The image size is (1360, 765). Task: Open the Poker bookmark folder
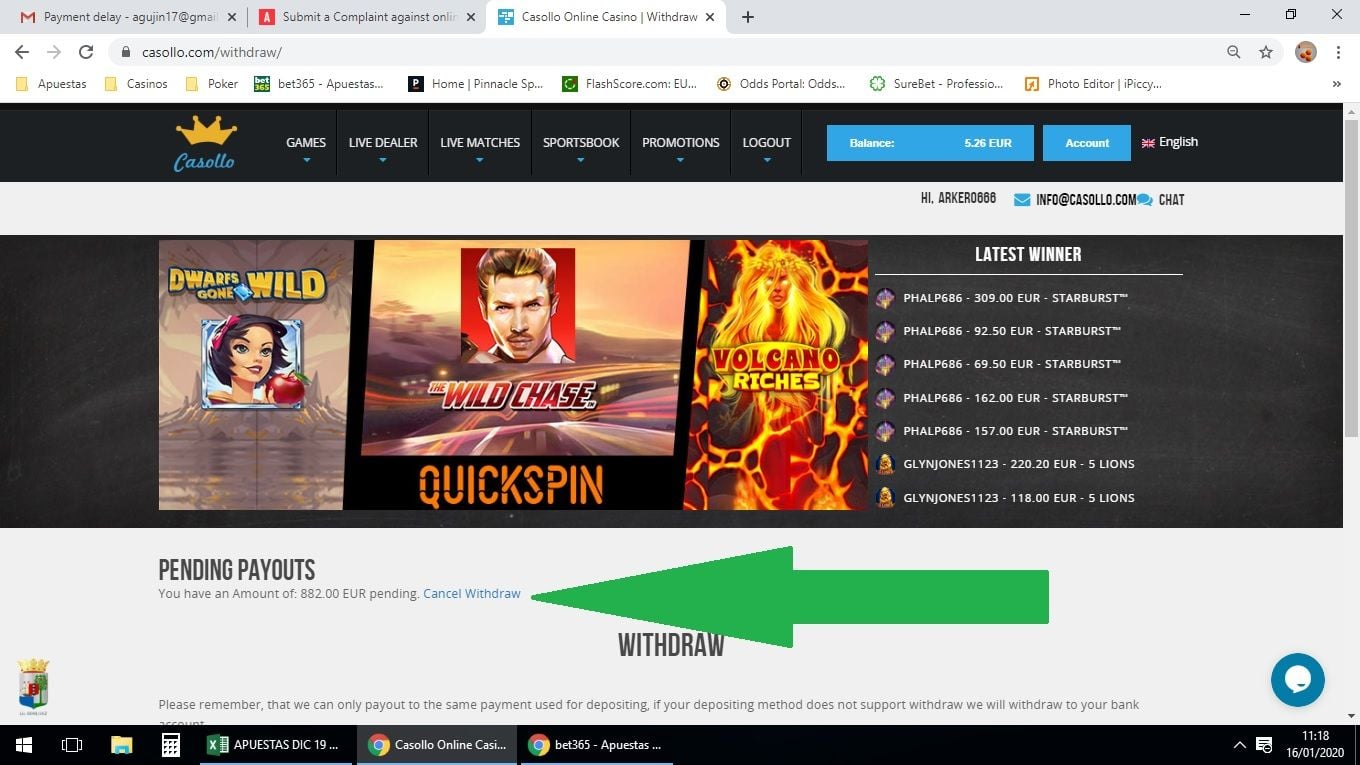(212, 84)
